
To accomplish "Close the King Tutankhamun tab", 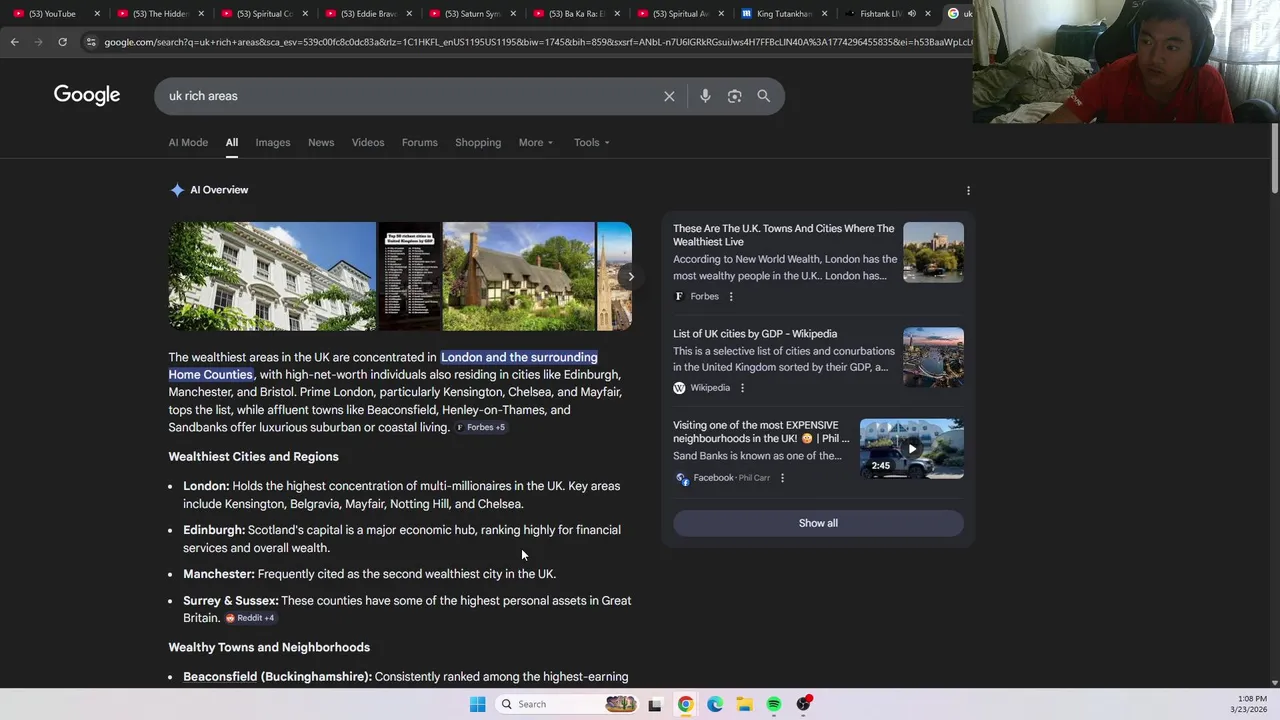I will tap(824, 14).
